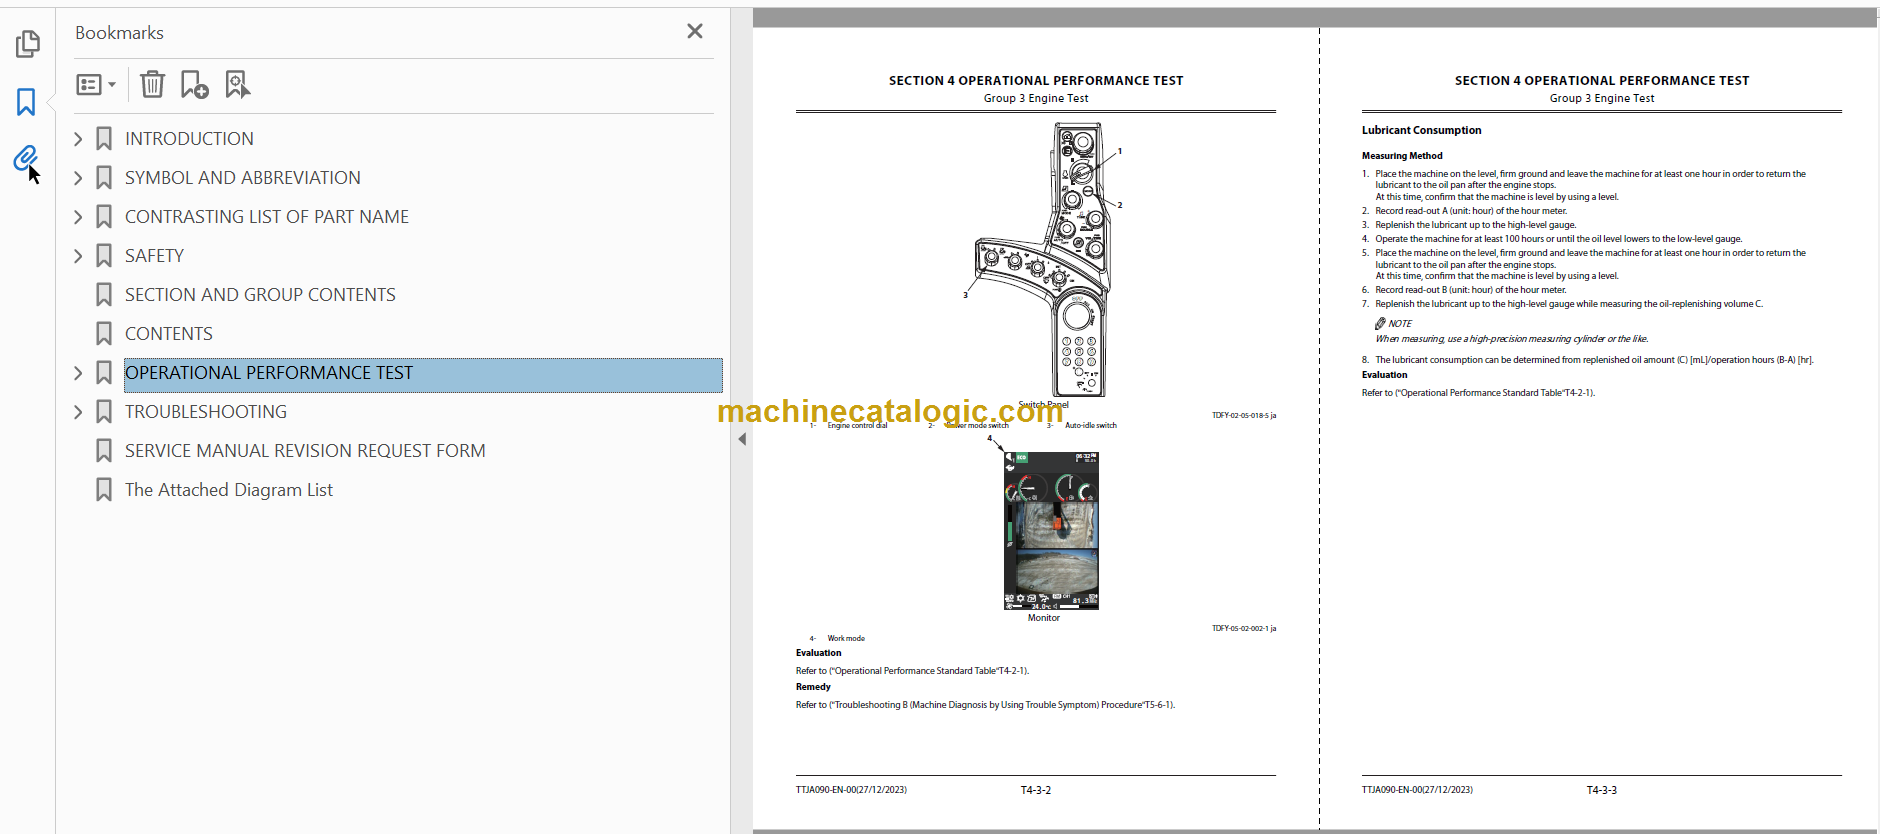Open the bookmark options dropdown menu

click(x=96, y=85)
